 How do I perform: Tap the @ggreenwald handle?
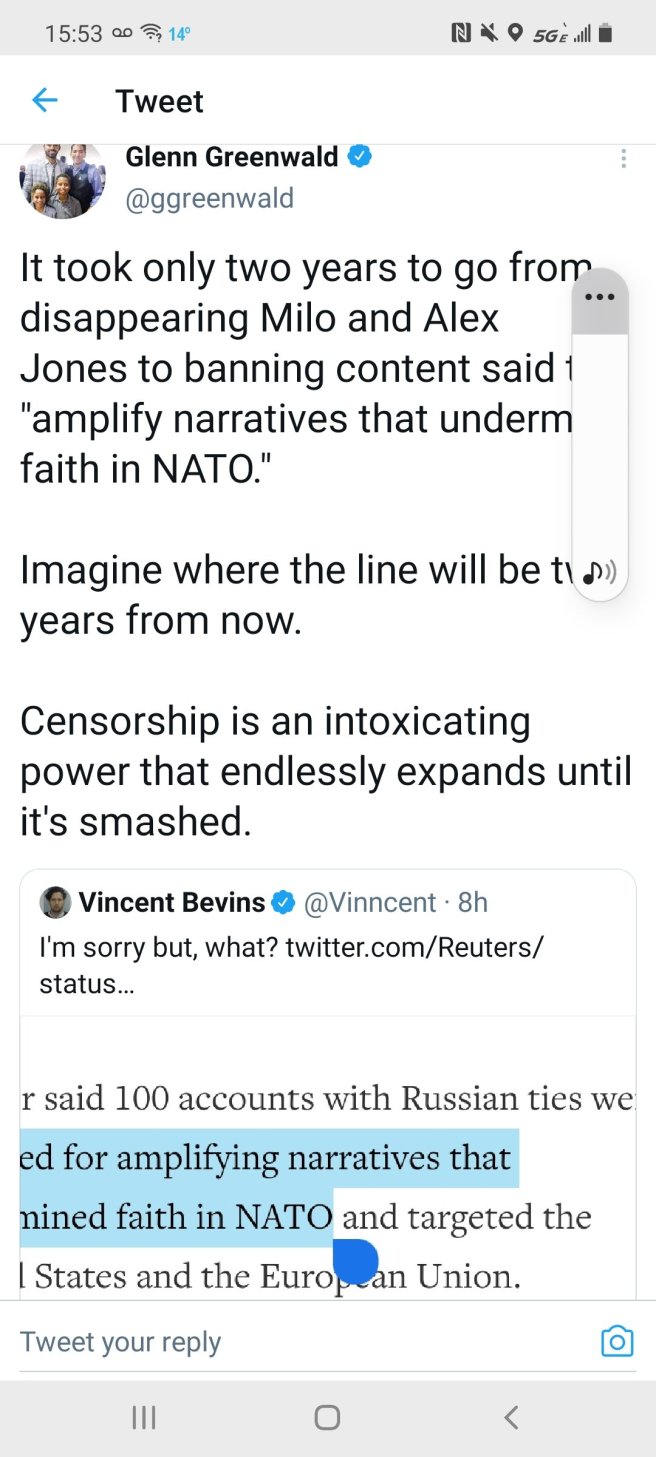coord(209,198)
